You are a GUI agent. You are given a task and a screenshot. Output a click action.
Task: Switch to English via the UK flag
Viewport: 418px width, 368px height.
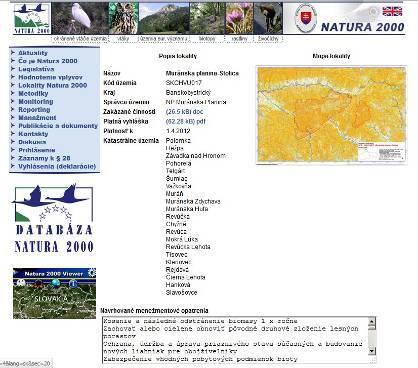click(x=392, y=11)
